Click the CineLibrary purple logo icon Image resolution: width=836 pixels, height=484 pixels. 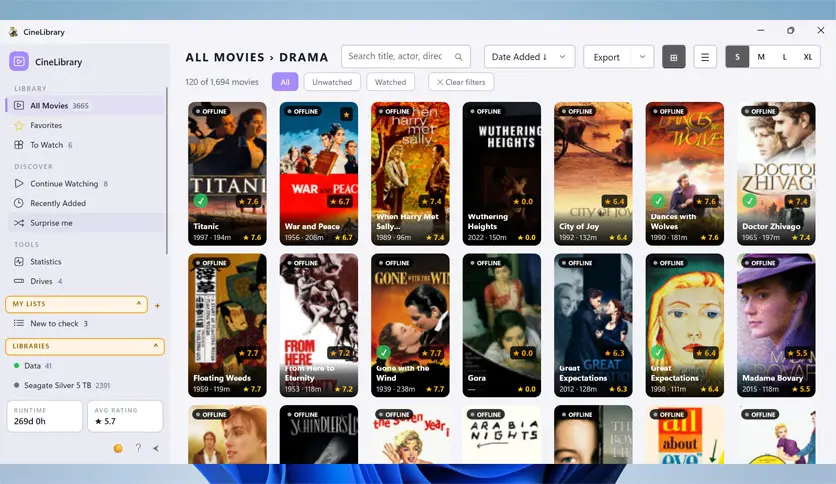[x=19, y=61]
